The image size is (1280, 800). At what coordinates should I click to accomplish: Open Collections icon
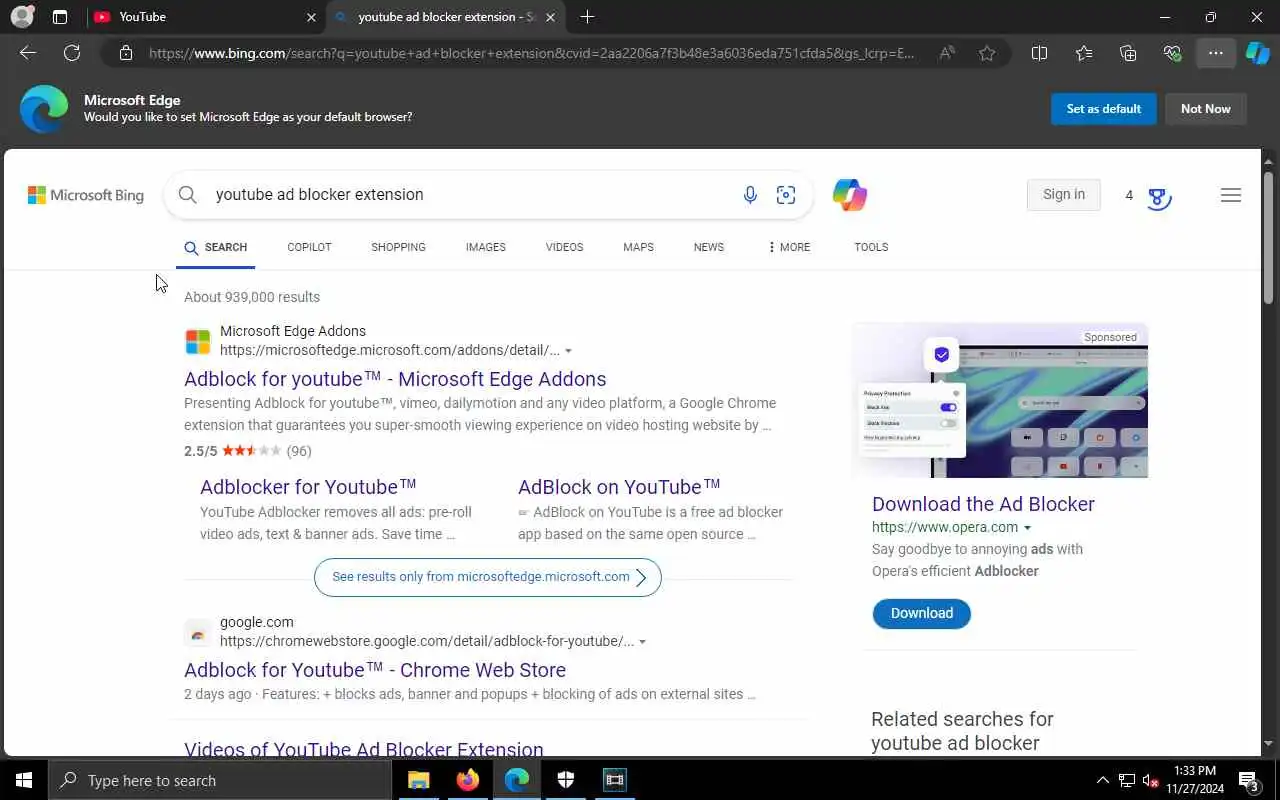[1128, 53]
